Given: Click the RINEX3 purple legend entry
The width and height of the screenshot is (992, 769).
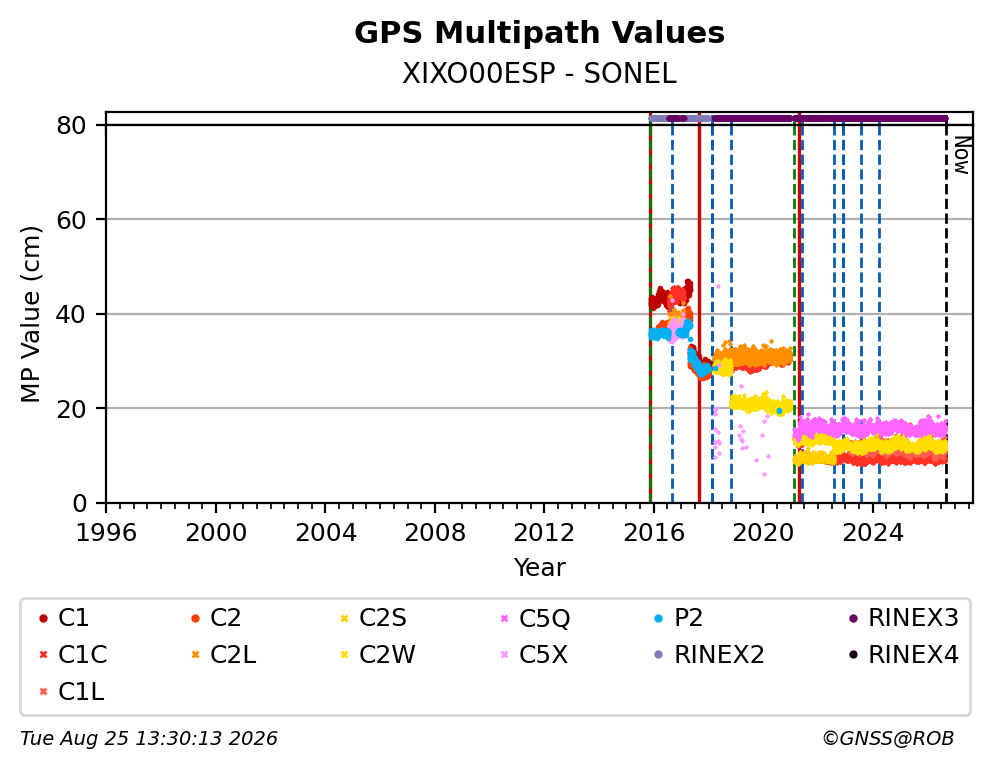Looking at the screenshot, I should [x=903, y=618].
